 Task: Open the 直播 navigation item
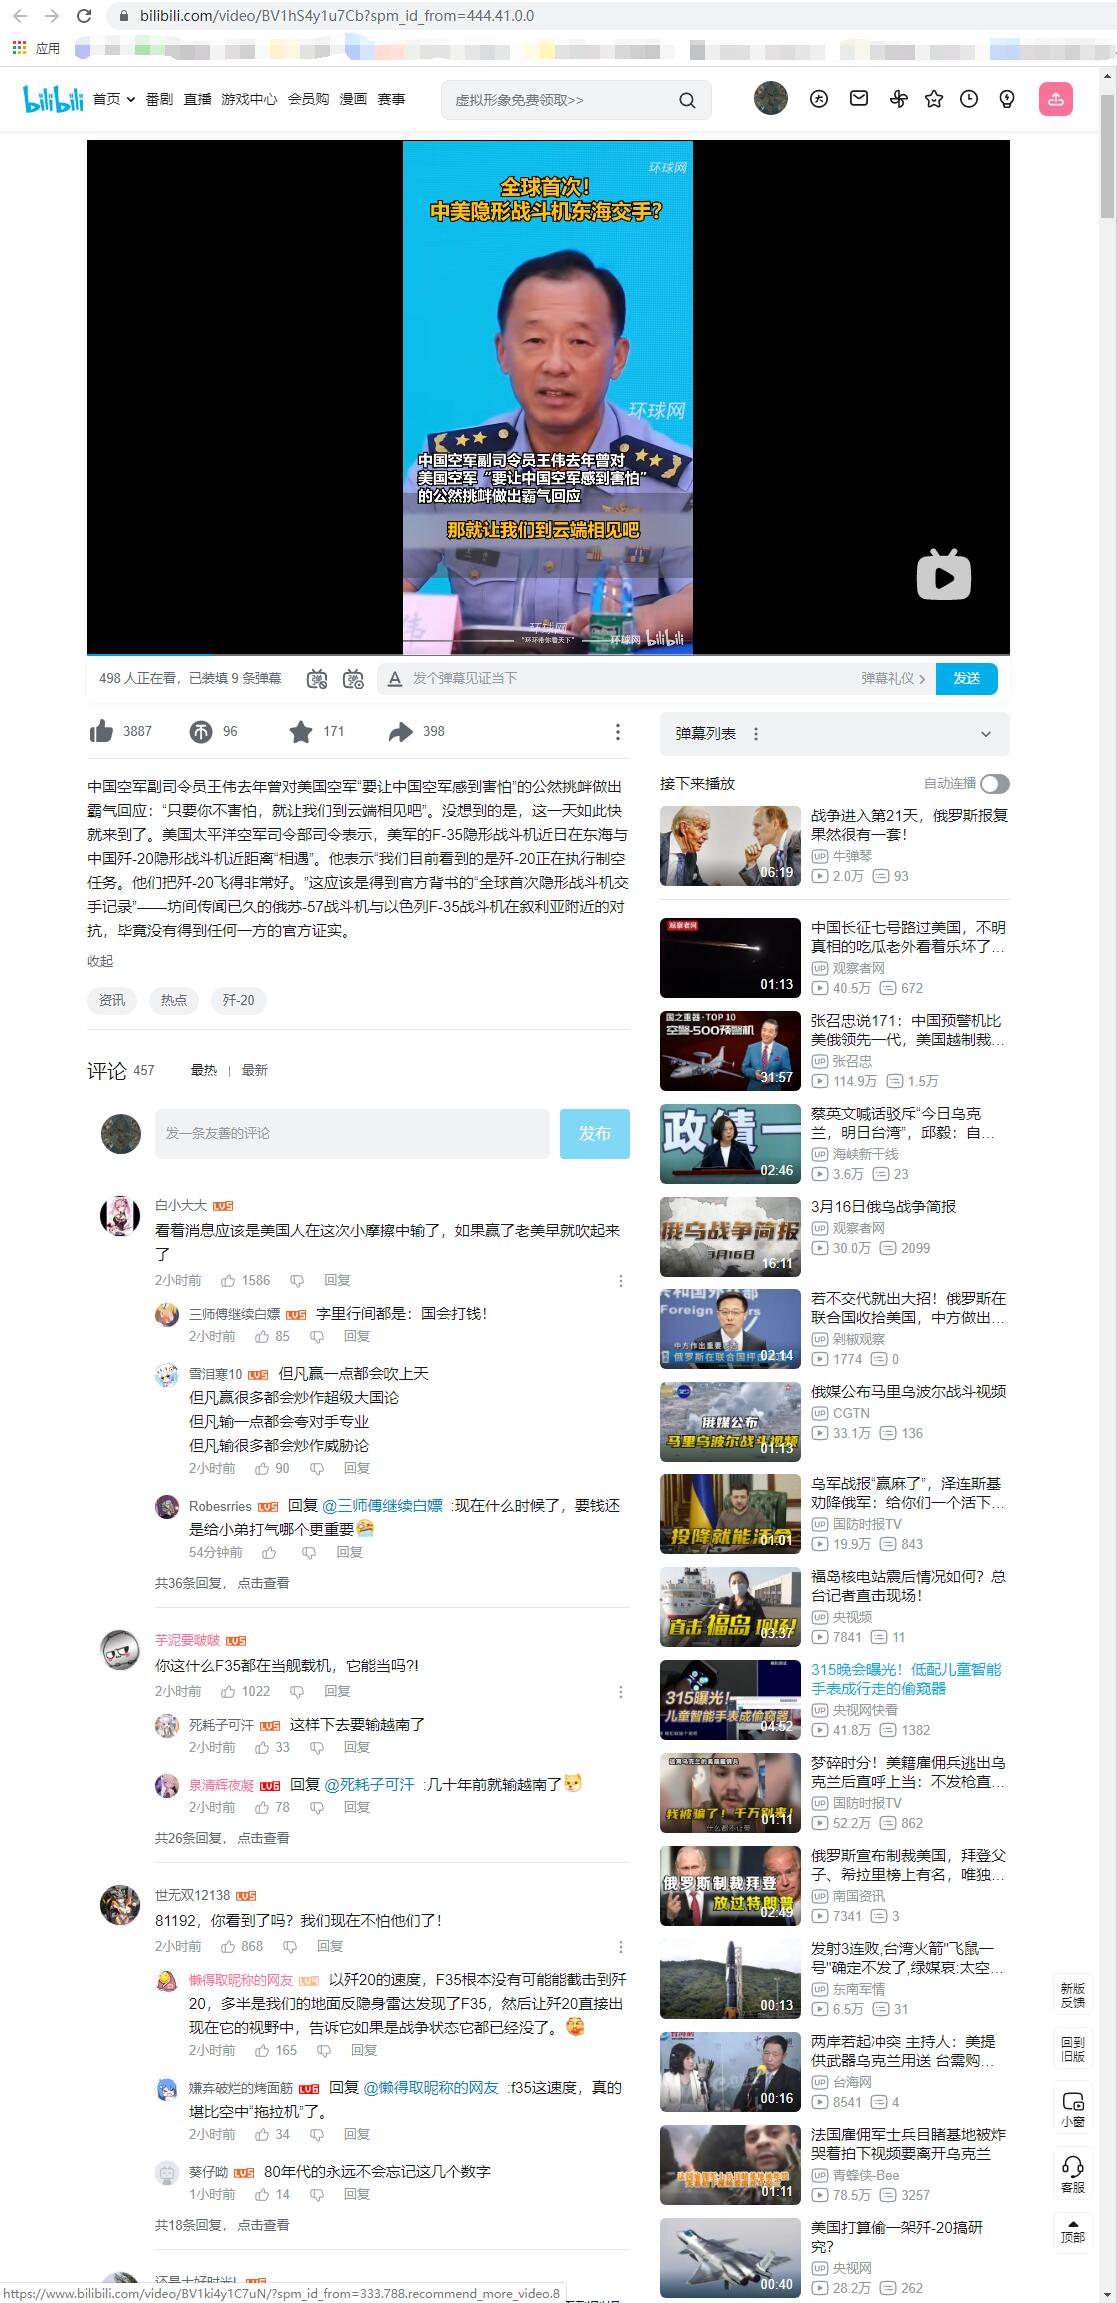197,99
